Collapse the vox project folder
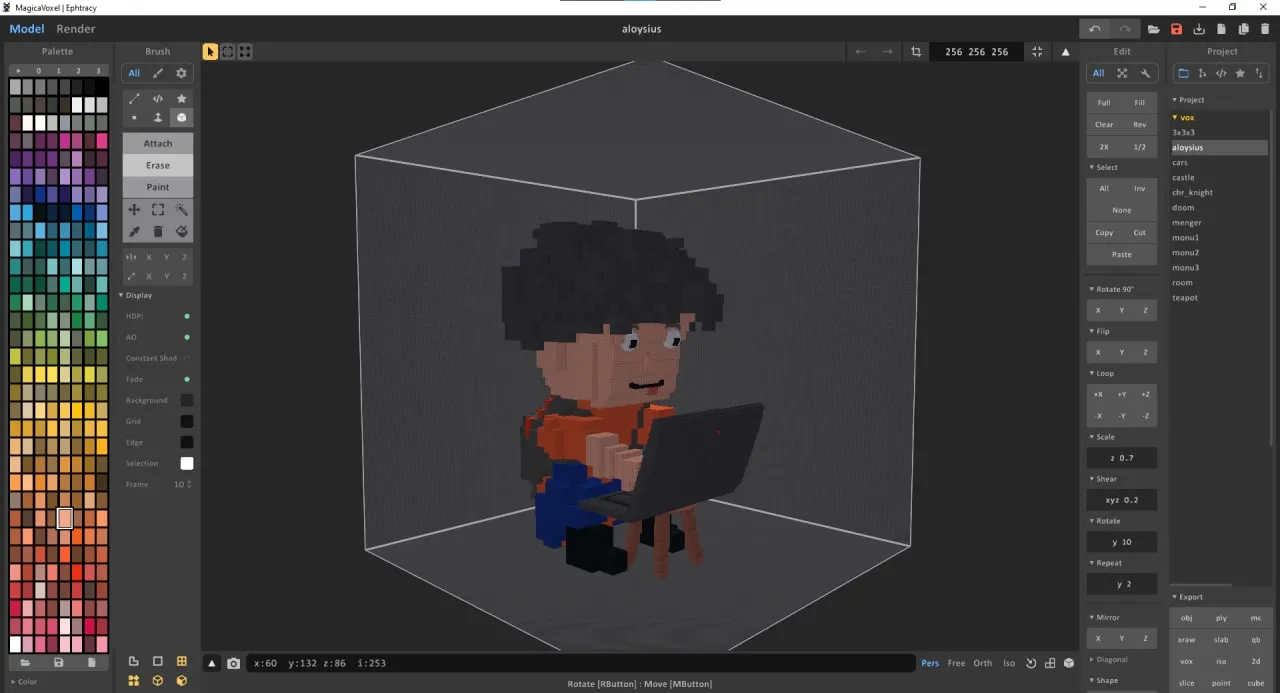 pyautogui.click(x=1177, y=117)
